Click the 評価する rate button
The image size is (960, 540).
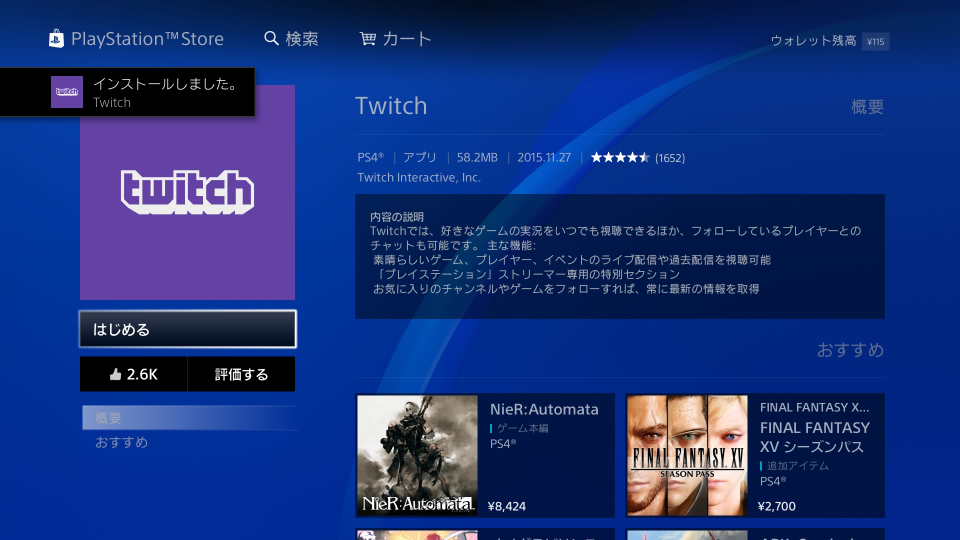[x=241, y=374]
